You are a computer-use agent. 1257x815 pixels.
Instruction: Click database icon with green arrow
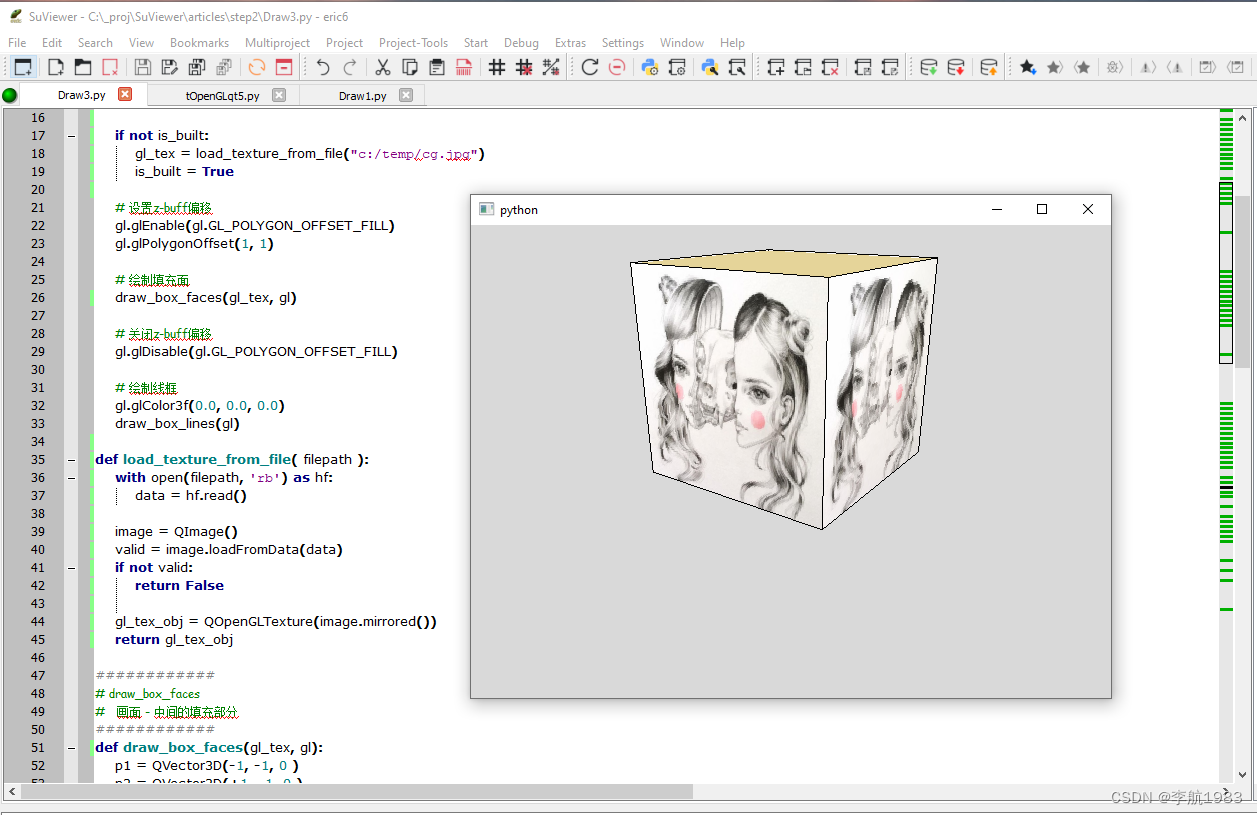(929, 67)
